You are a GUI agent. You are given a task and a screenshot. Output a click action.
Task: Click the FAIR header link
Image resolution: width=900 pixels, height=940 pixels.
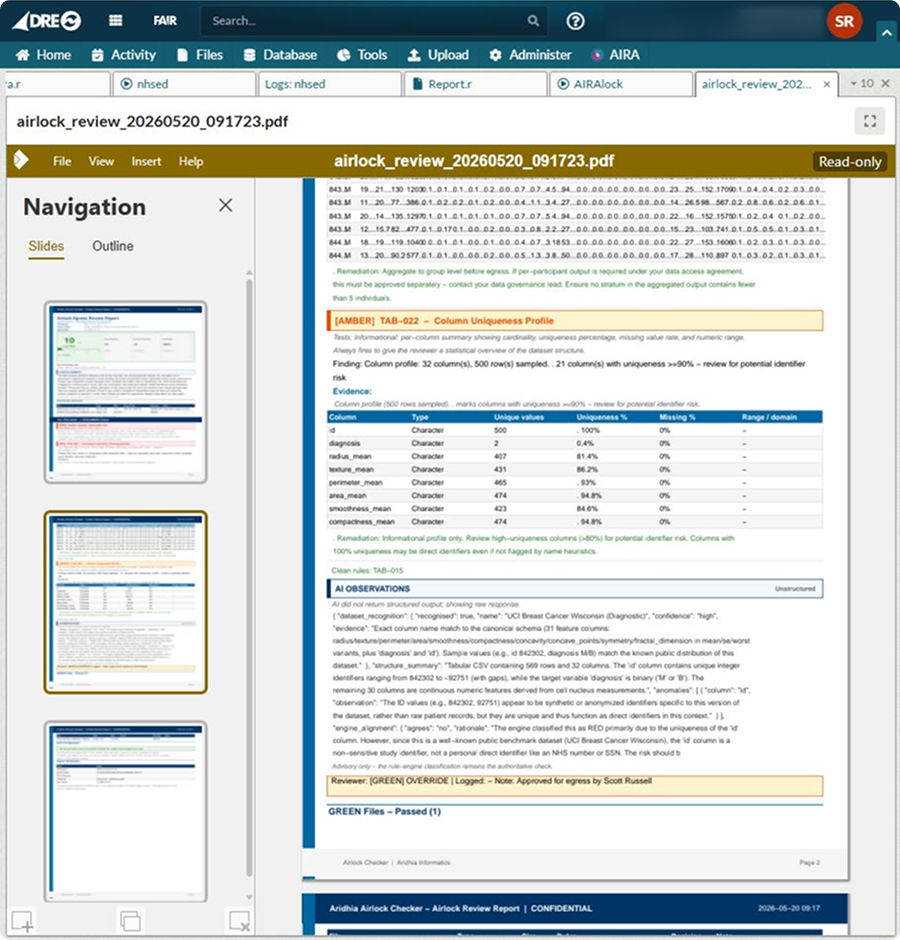point(165,21)
